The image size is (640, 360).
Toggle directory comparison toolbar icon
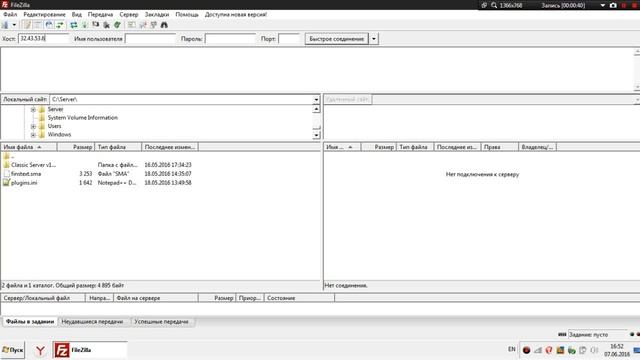click(x=142, y=25)
